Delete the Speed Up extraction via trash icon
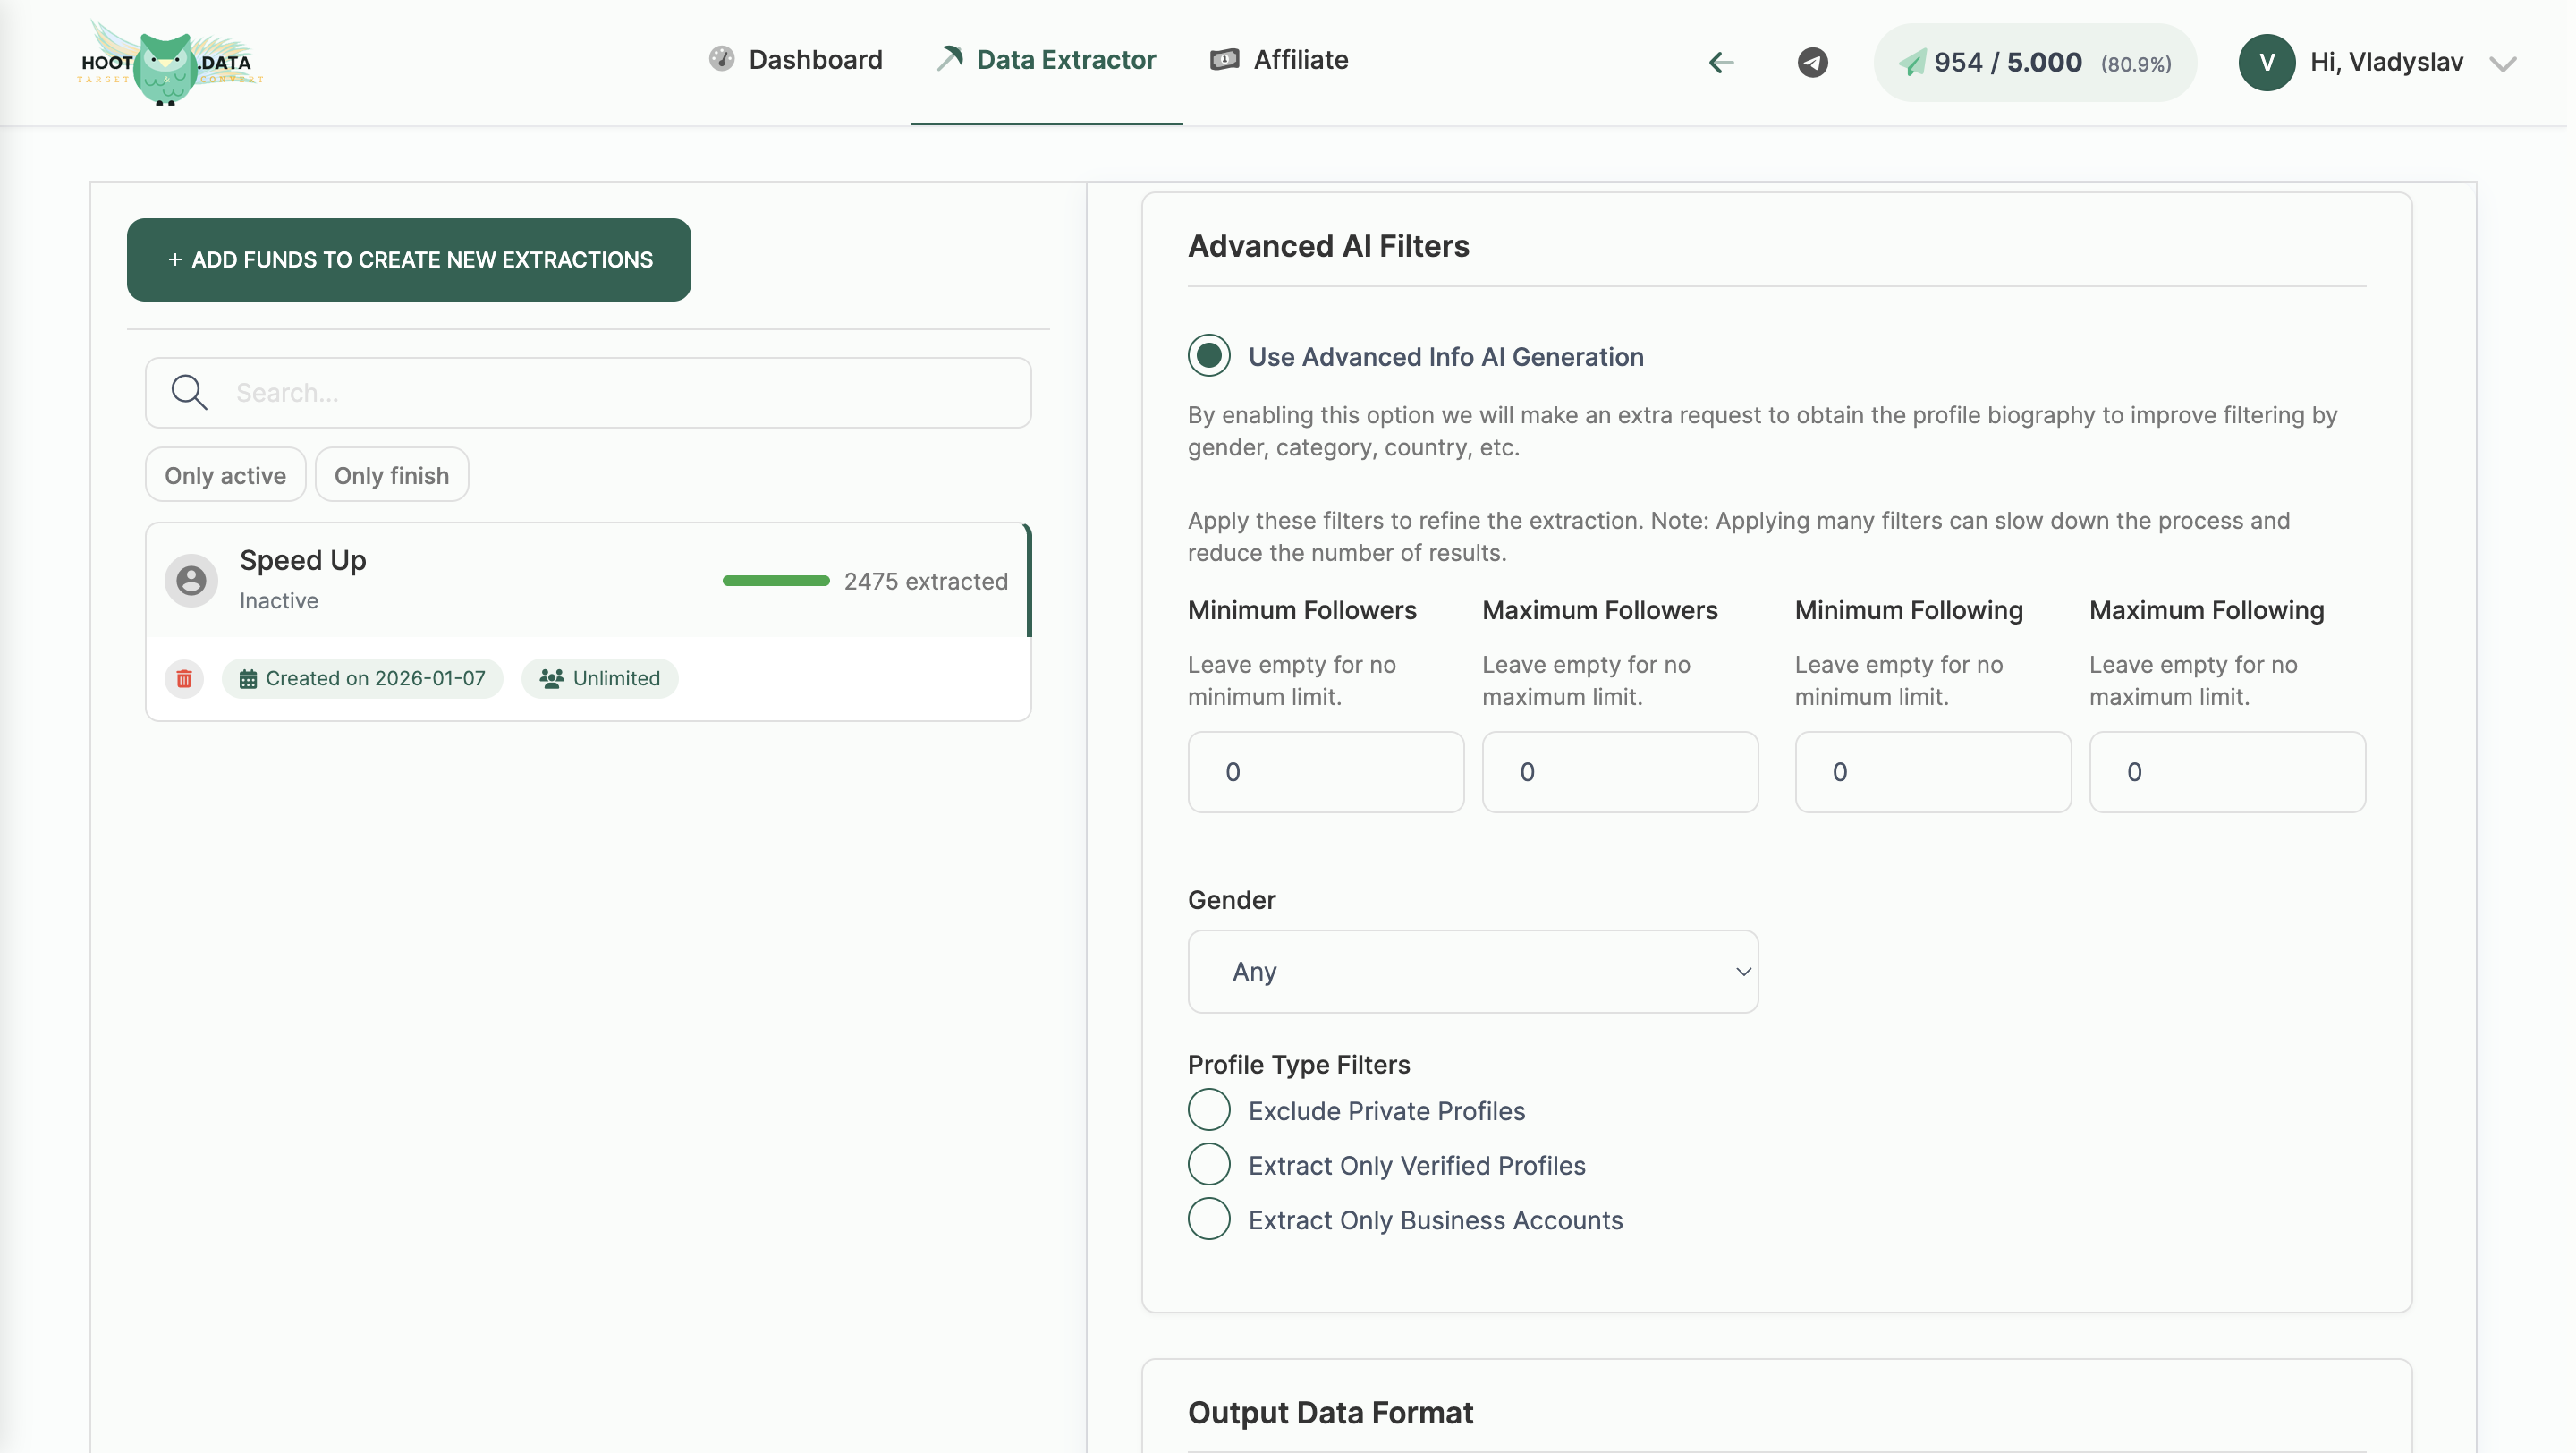Image resolution: width=2576 pixels, height=1453 pixels. (184, 679)
